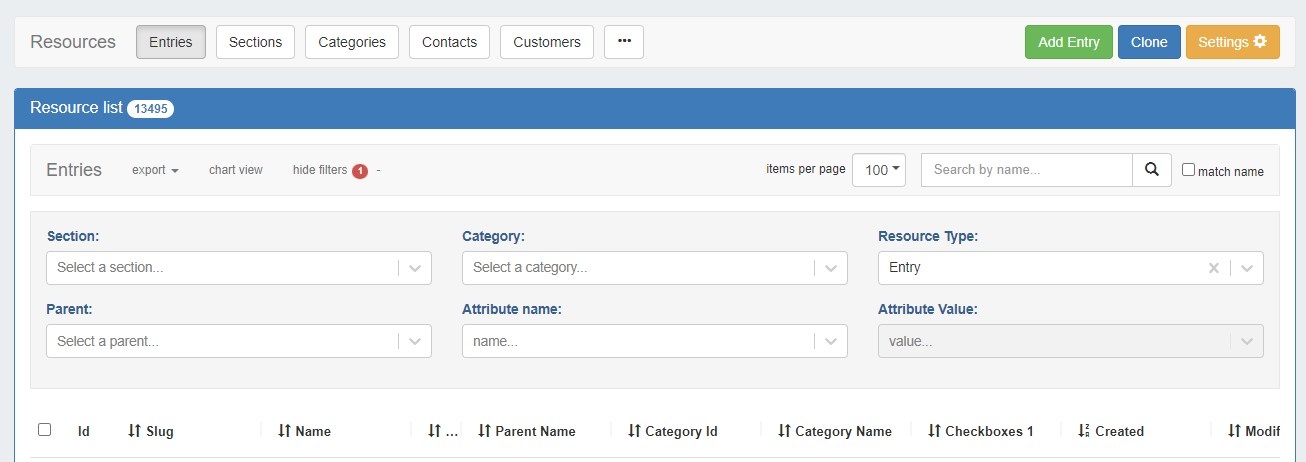Click the magnifying glass search icon
The height and width of the screenshot is (462, 1306).
1151,170
